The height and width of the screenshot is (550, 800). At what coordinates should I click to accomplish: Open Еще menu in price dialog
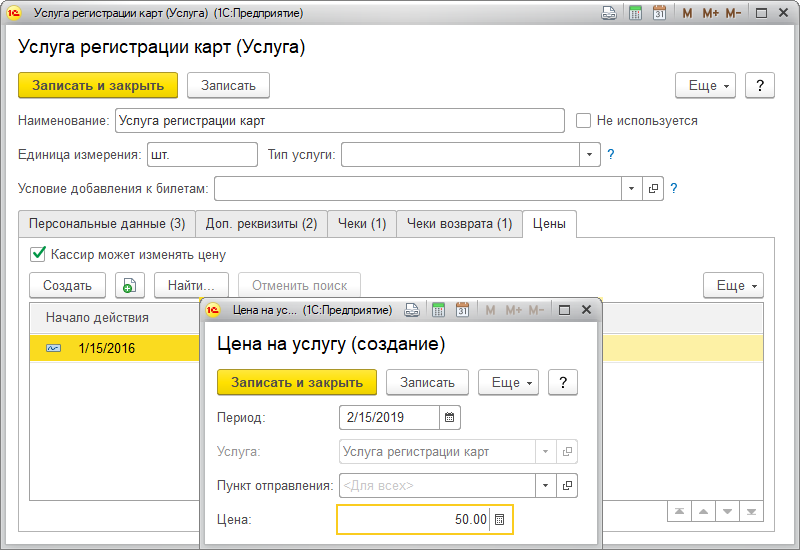508,382
